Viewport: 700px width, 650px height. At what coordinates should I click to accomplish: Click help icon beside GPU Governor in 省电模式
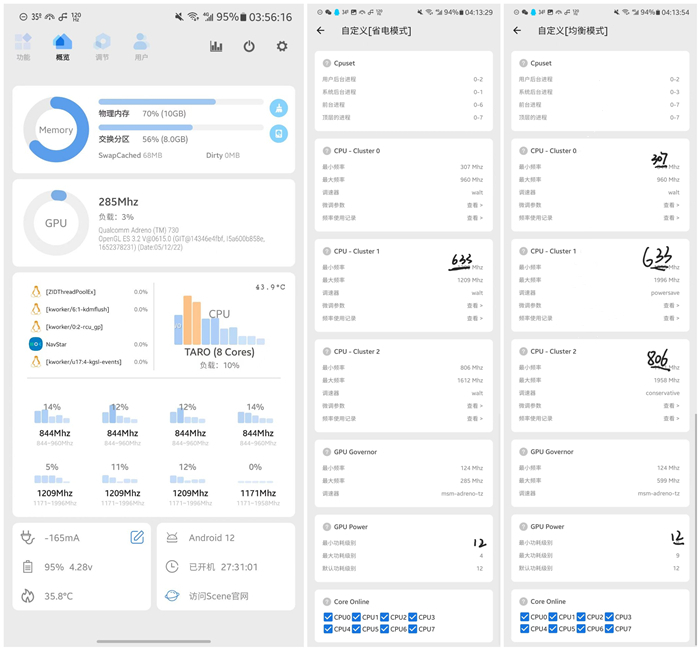[326, 452]
